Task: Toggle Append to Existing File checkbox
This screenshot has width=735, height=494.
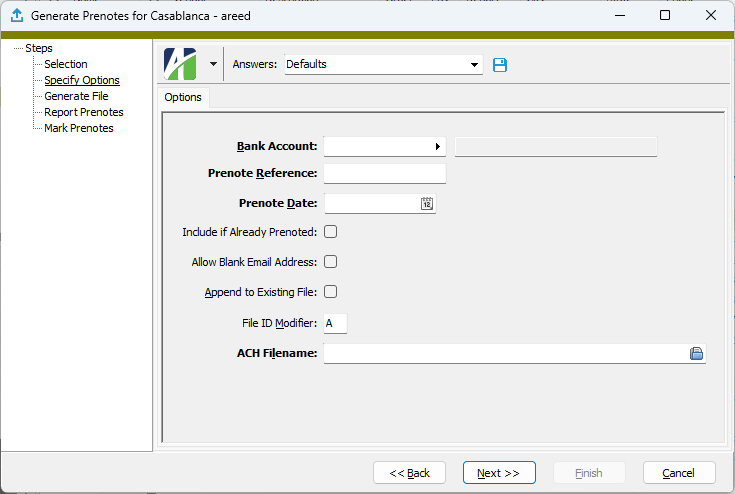Action: pyautogui.click(x=330, y=292)
